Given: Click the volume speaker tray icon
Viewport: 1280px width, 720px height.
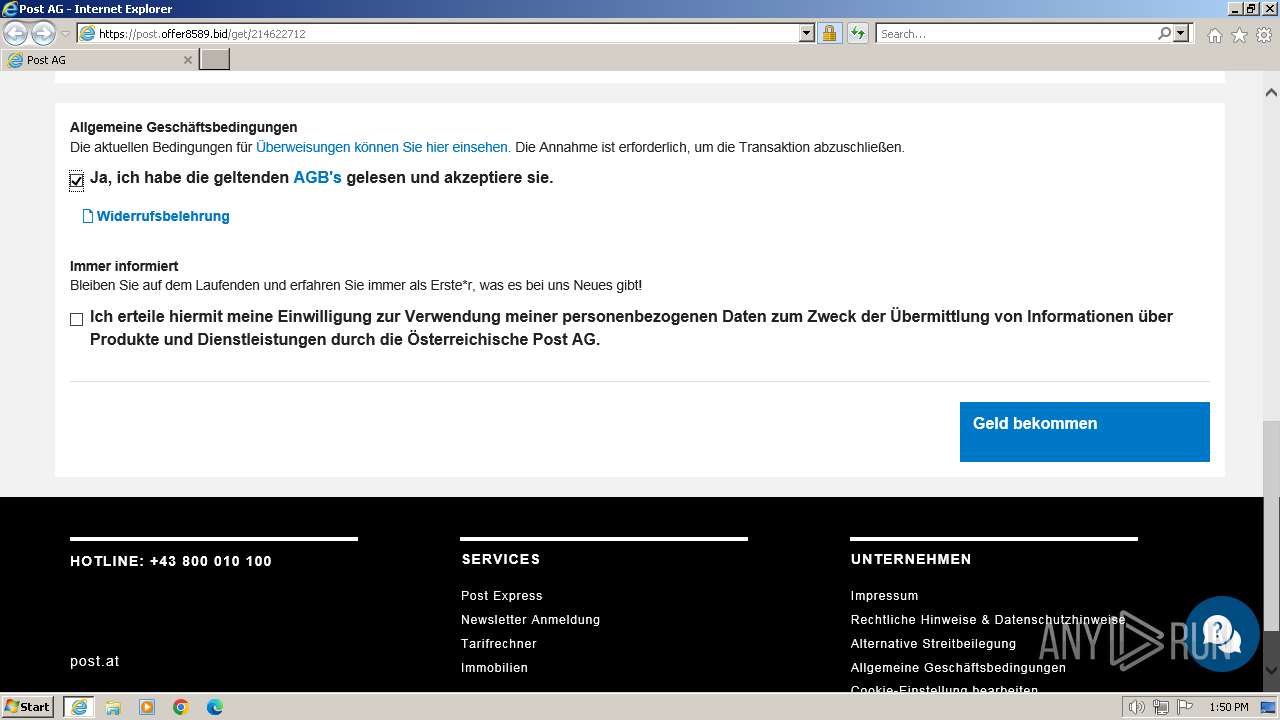Looking at the screenshot, I should (x=1137, y=707).
